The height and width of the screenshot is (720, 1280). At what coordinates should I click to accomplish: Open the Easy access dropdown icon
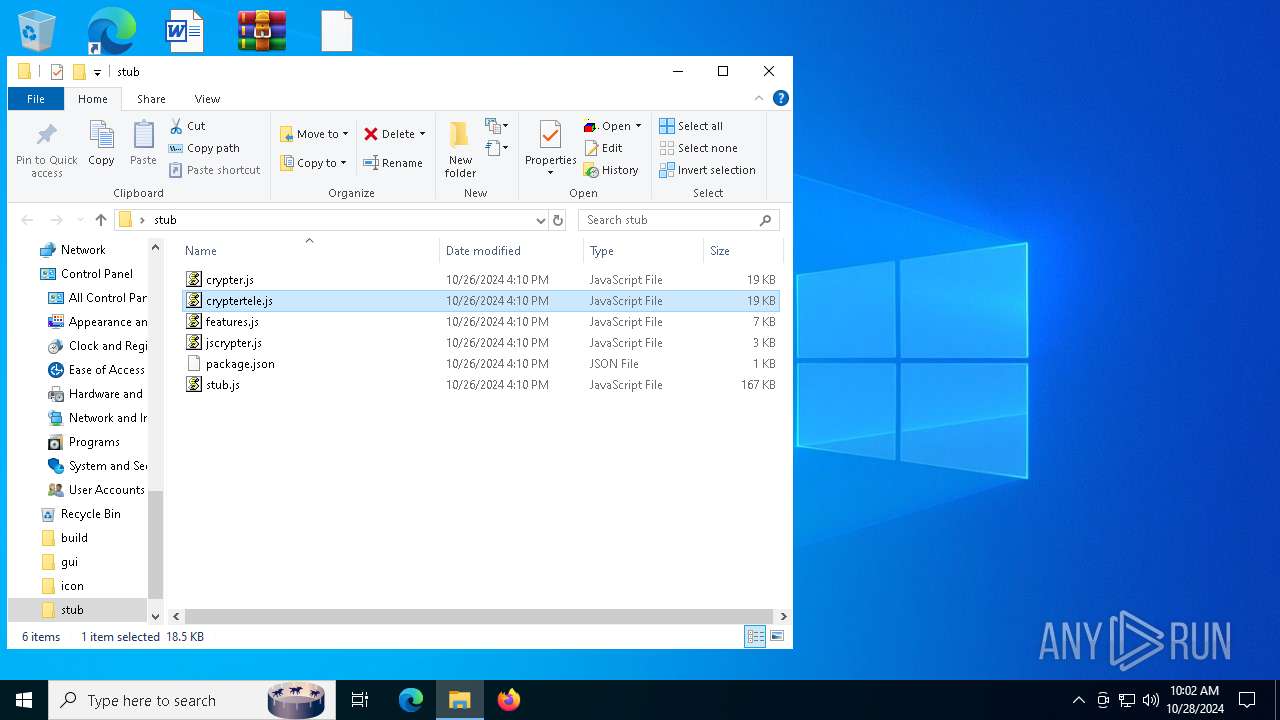coord(497,148)
